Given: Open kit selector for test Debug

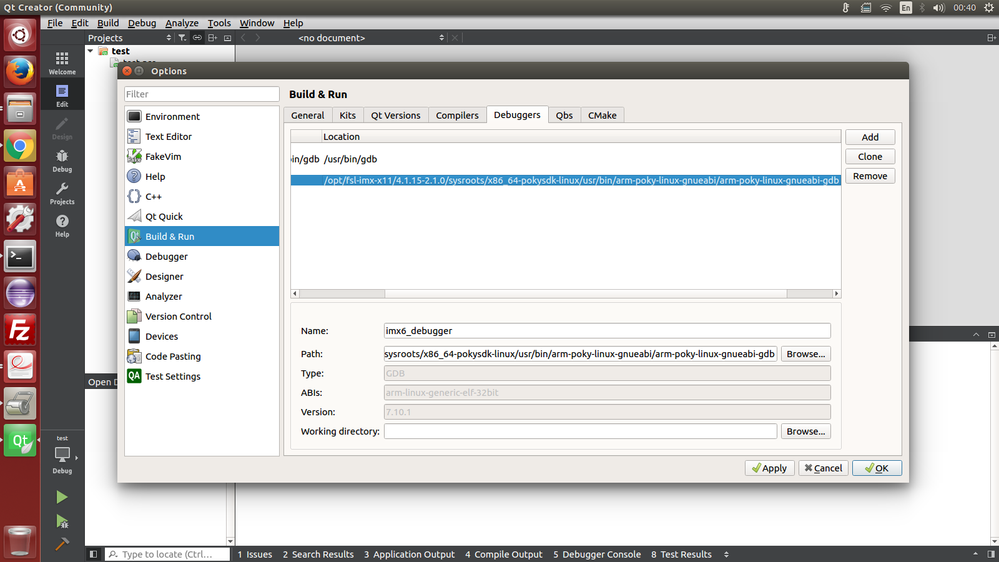Looking at the screenshot, I should tap(62, 455).
